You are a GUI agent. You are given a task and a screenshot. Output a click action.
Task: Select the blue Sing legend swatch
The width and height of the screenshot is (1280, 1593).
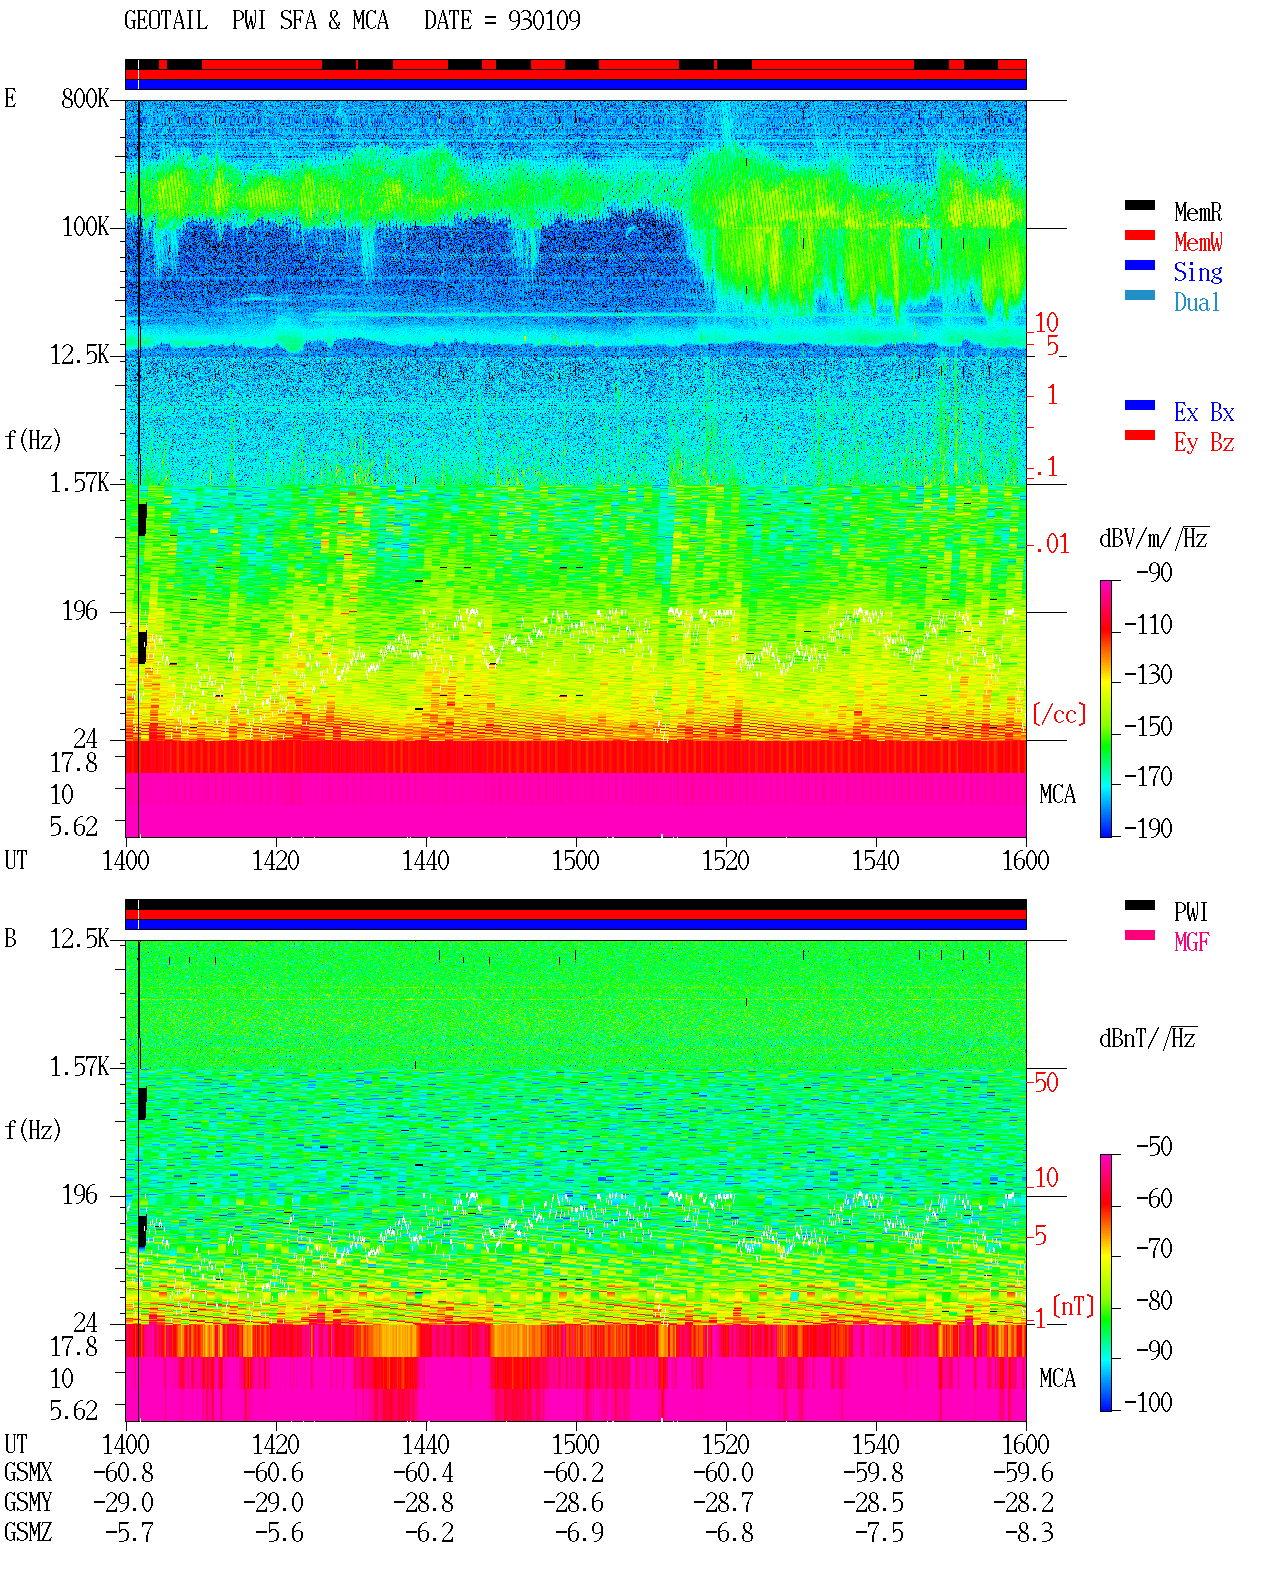pyautogui.click(x=1140, y=265)
